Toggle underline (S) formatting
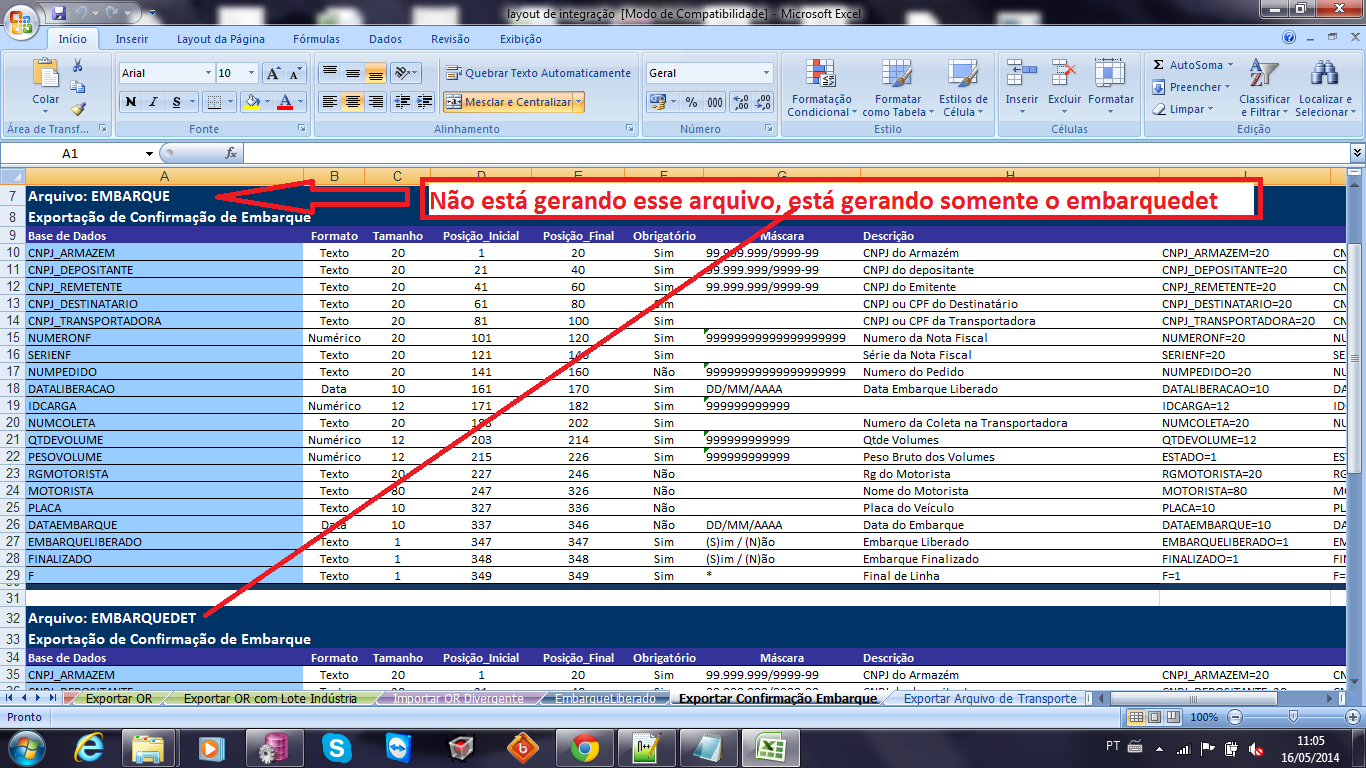The height and width of the screenshot is (768, 1366). click(177, 102)
